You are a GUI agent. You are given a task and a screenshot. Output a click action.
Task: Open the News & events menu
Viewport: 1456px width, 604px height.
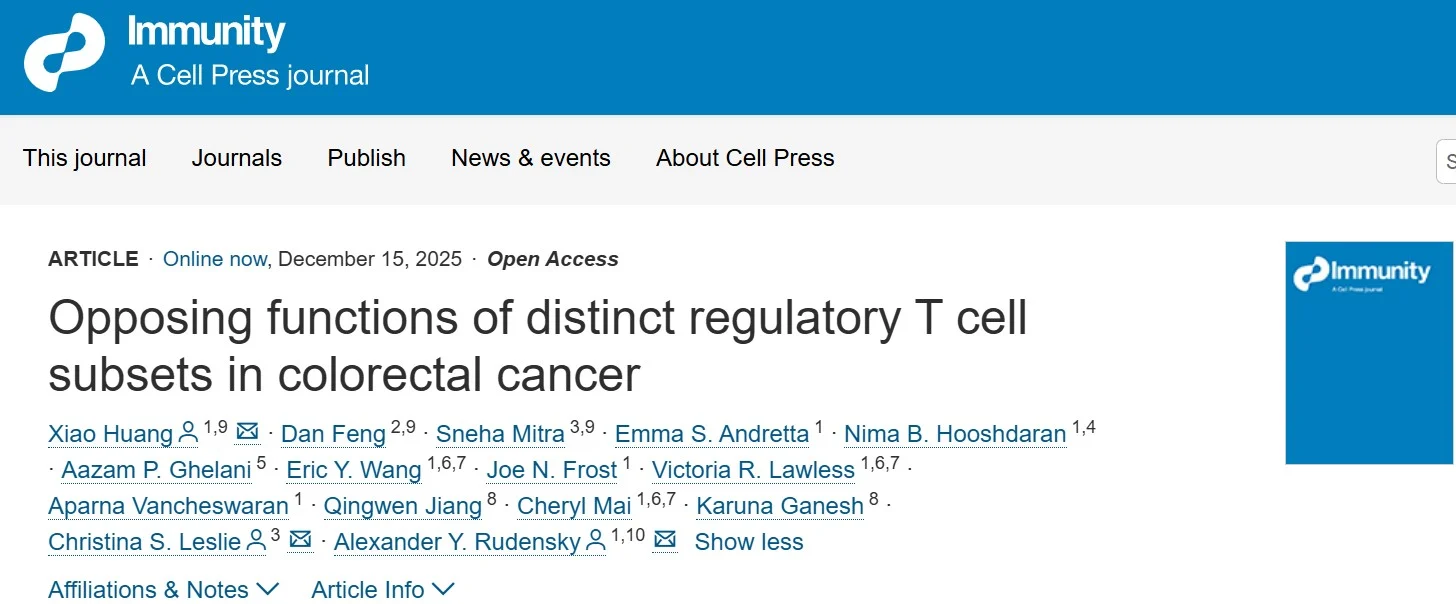point(531,158)
